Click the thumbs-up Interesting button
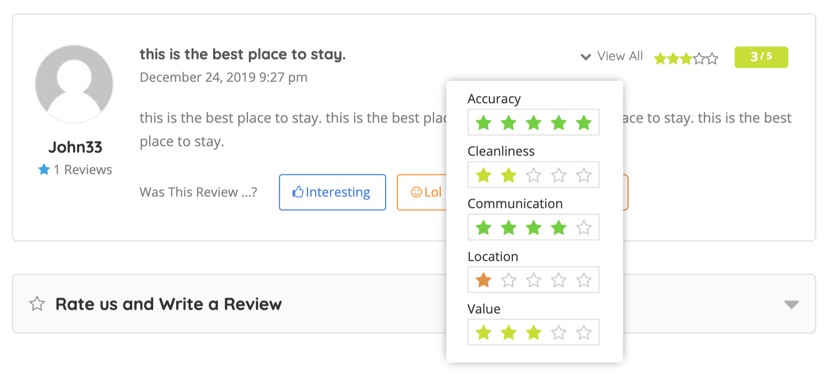 click(x=333, y=192)
